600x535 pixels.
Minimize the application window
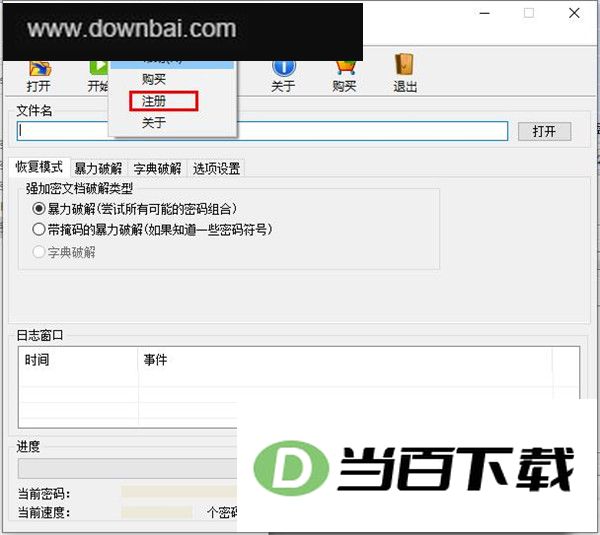[484, 13]
